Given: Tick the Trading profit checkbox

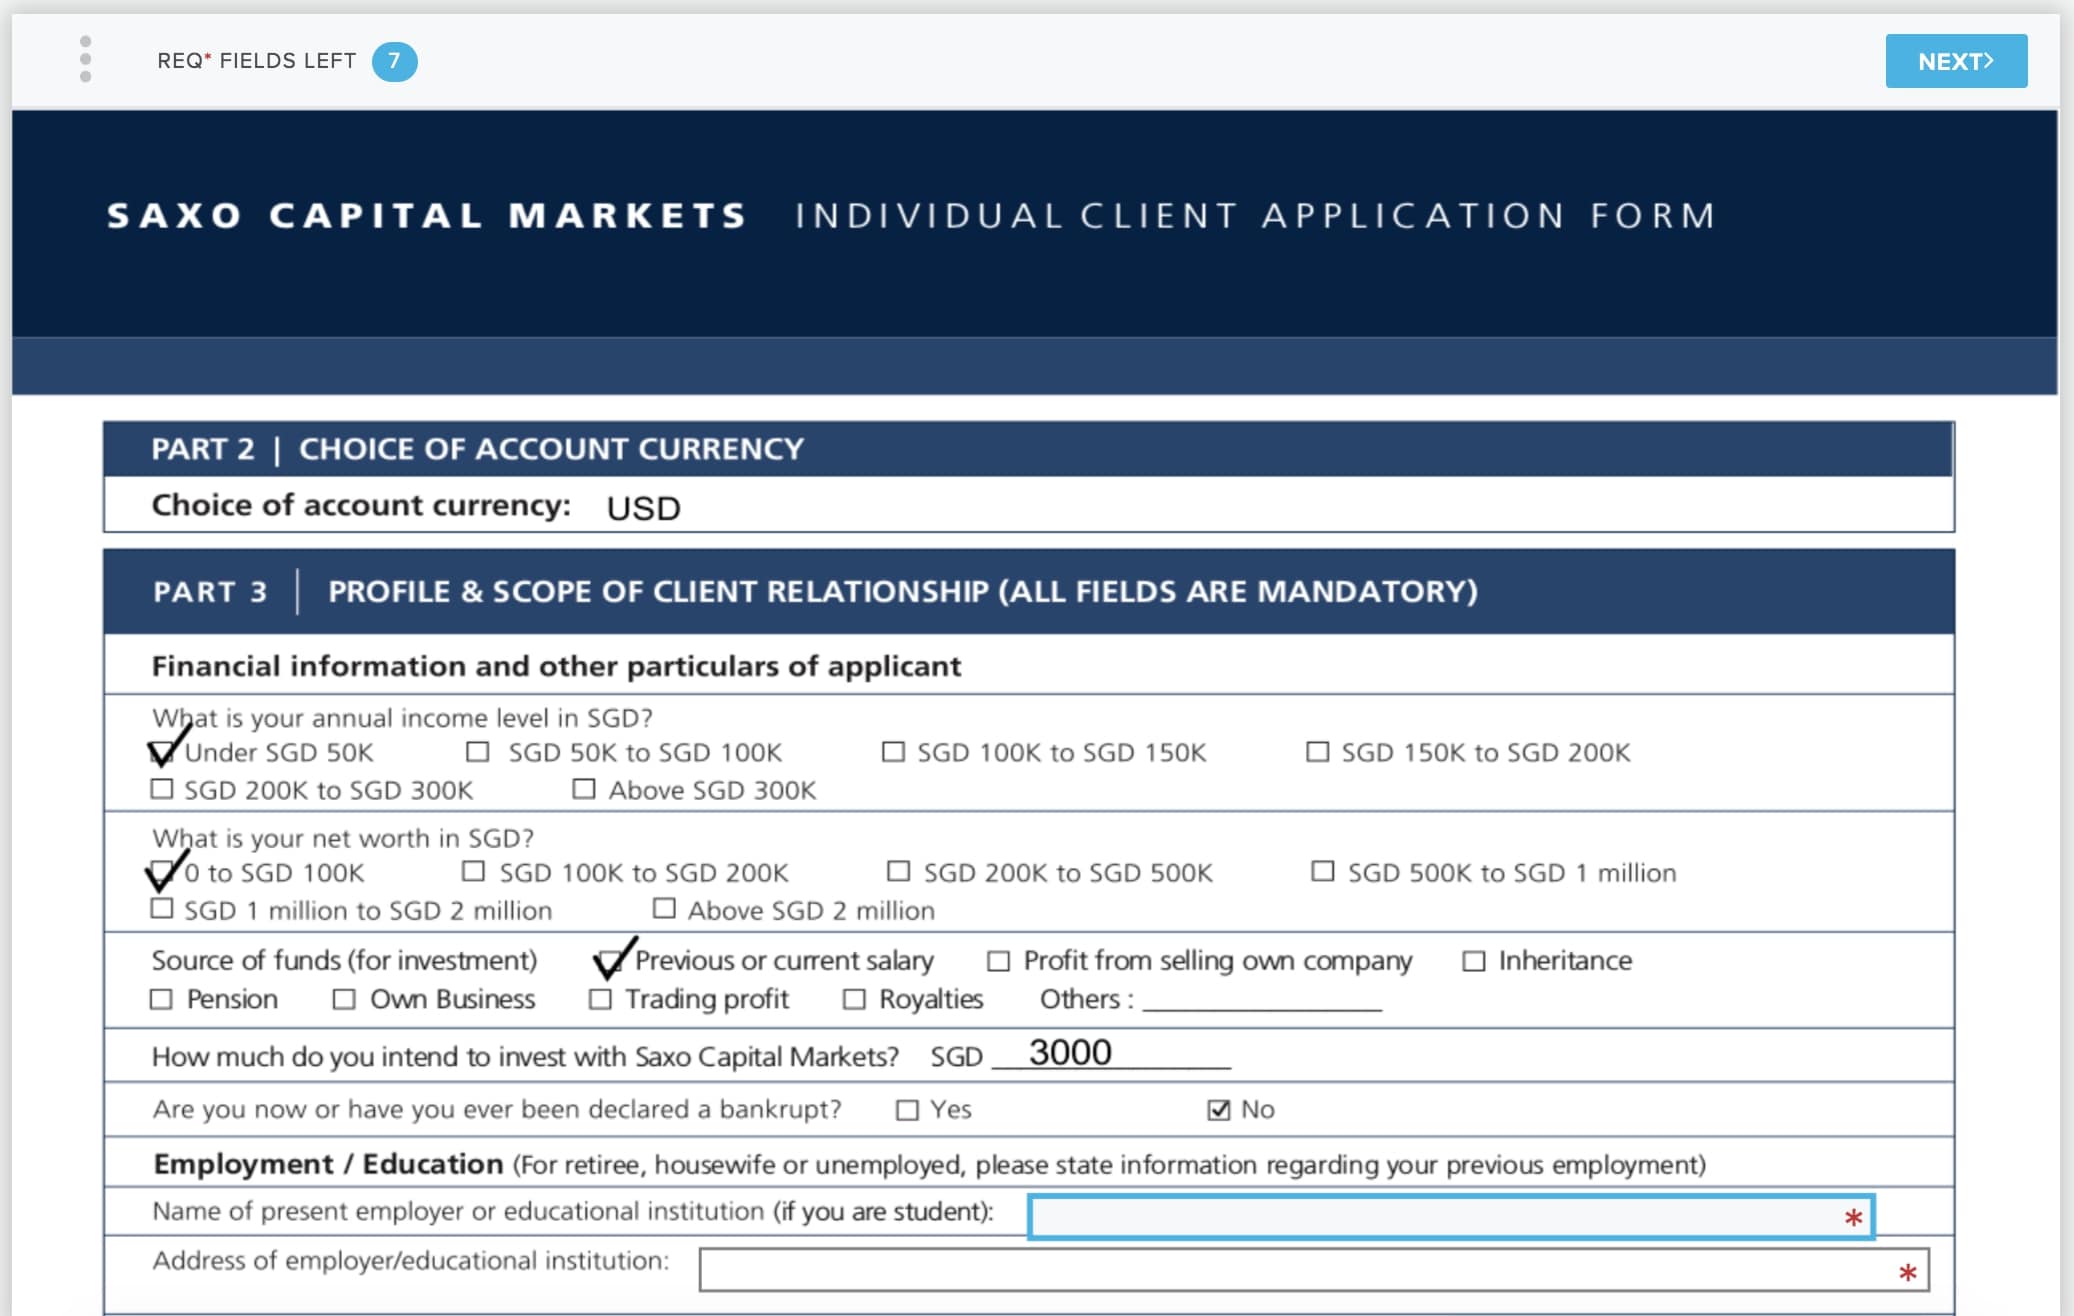Looking at the screenshot, I should (600, 999).
